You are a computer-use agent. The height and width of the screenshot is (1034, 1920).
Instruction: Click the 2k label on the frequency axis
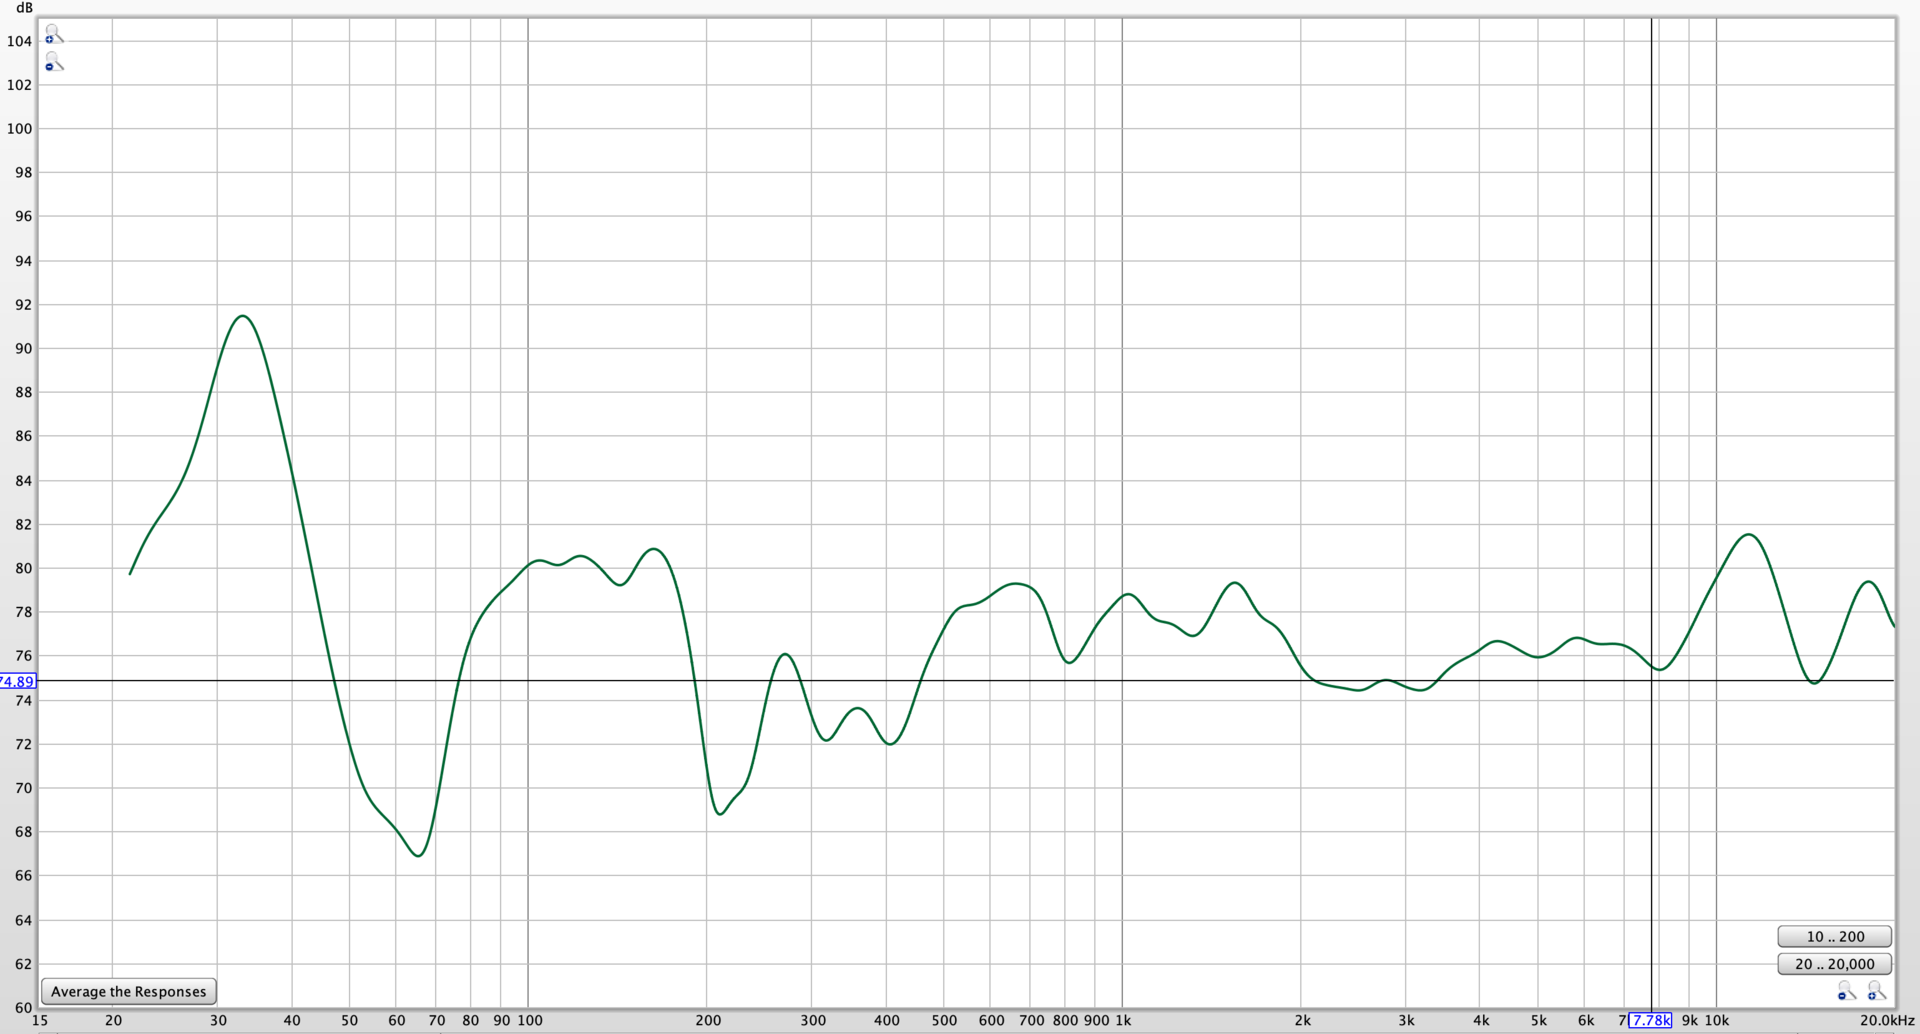[1302, 1020]
